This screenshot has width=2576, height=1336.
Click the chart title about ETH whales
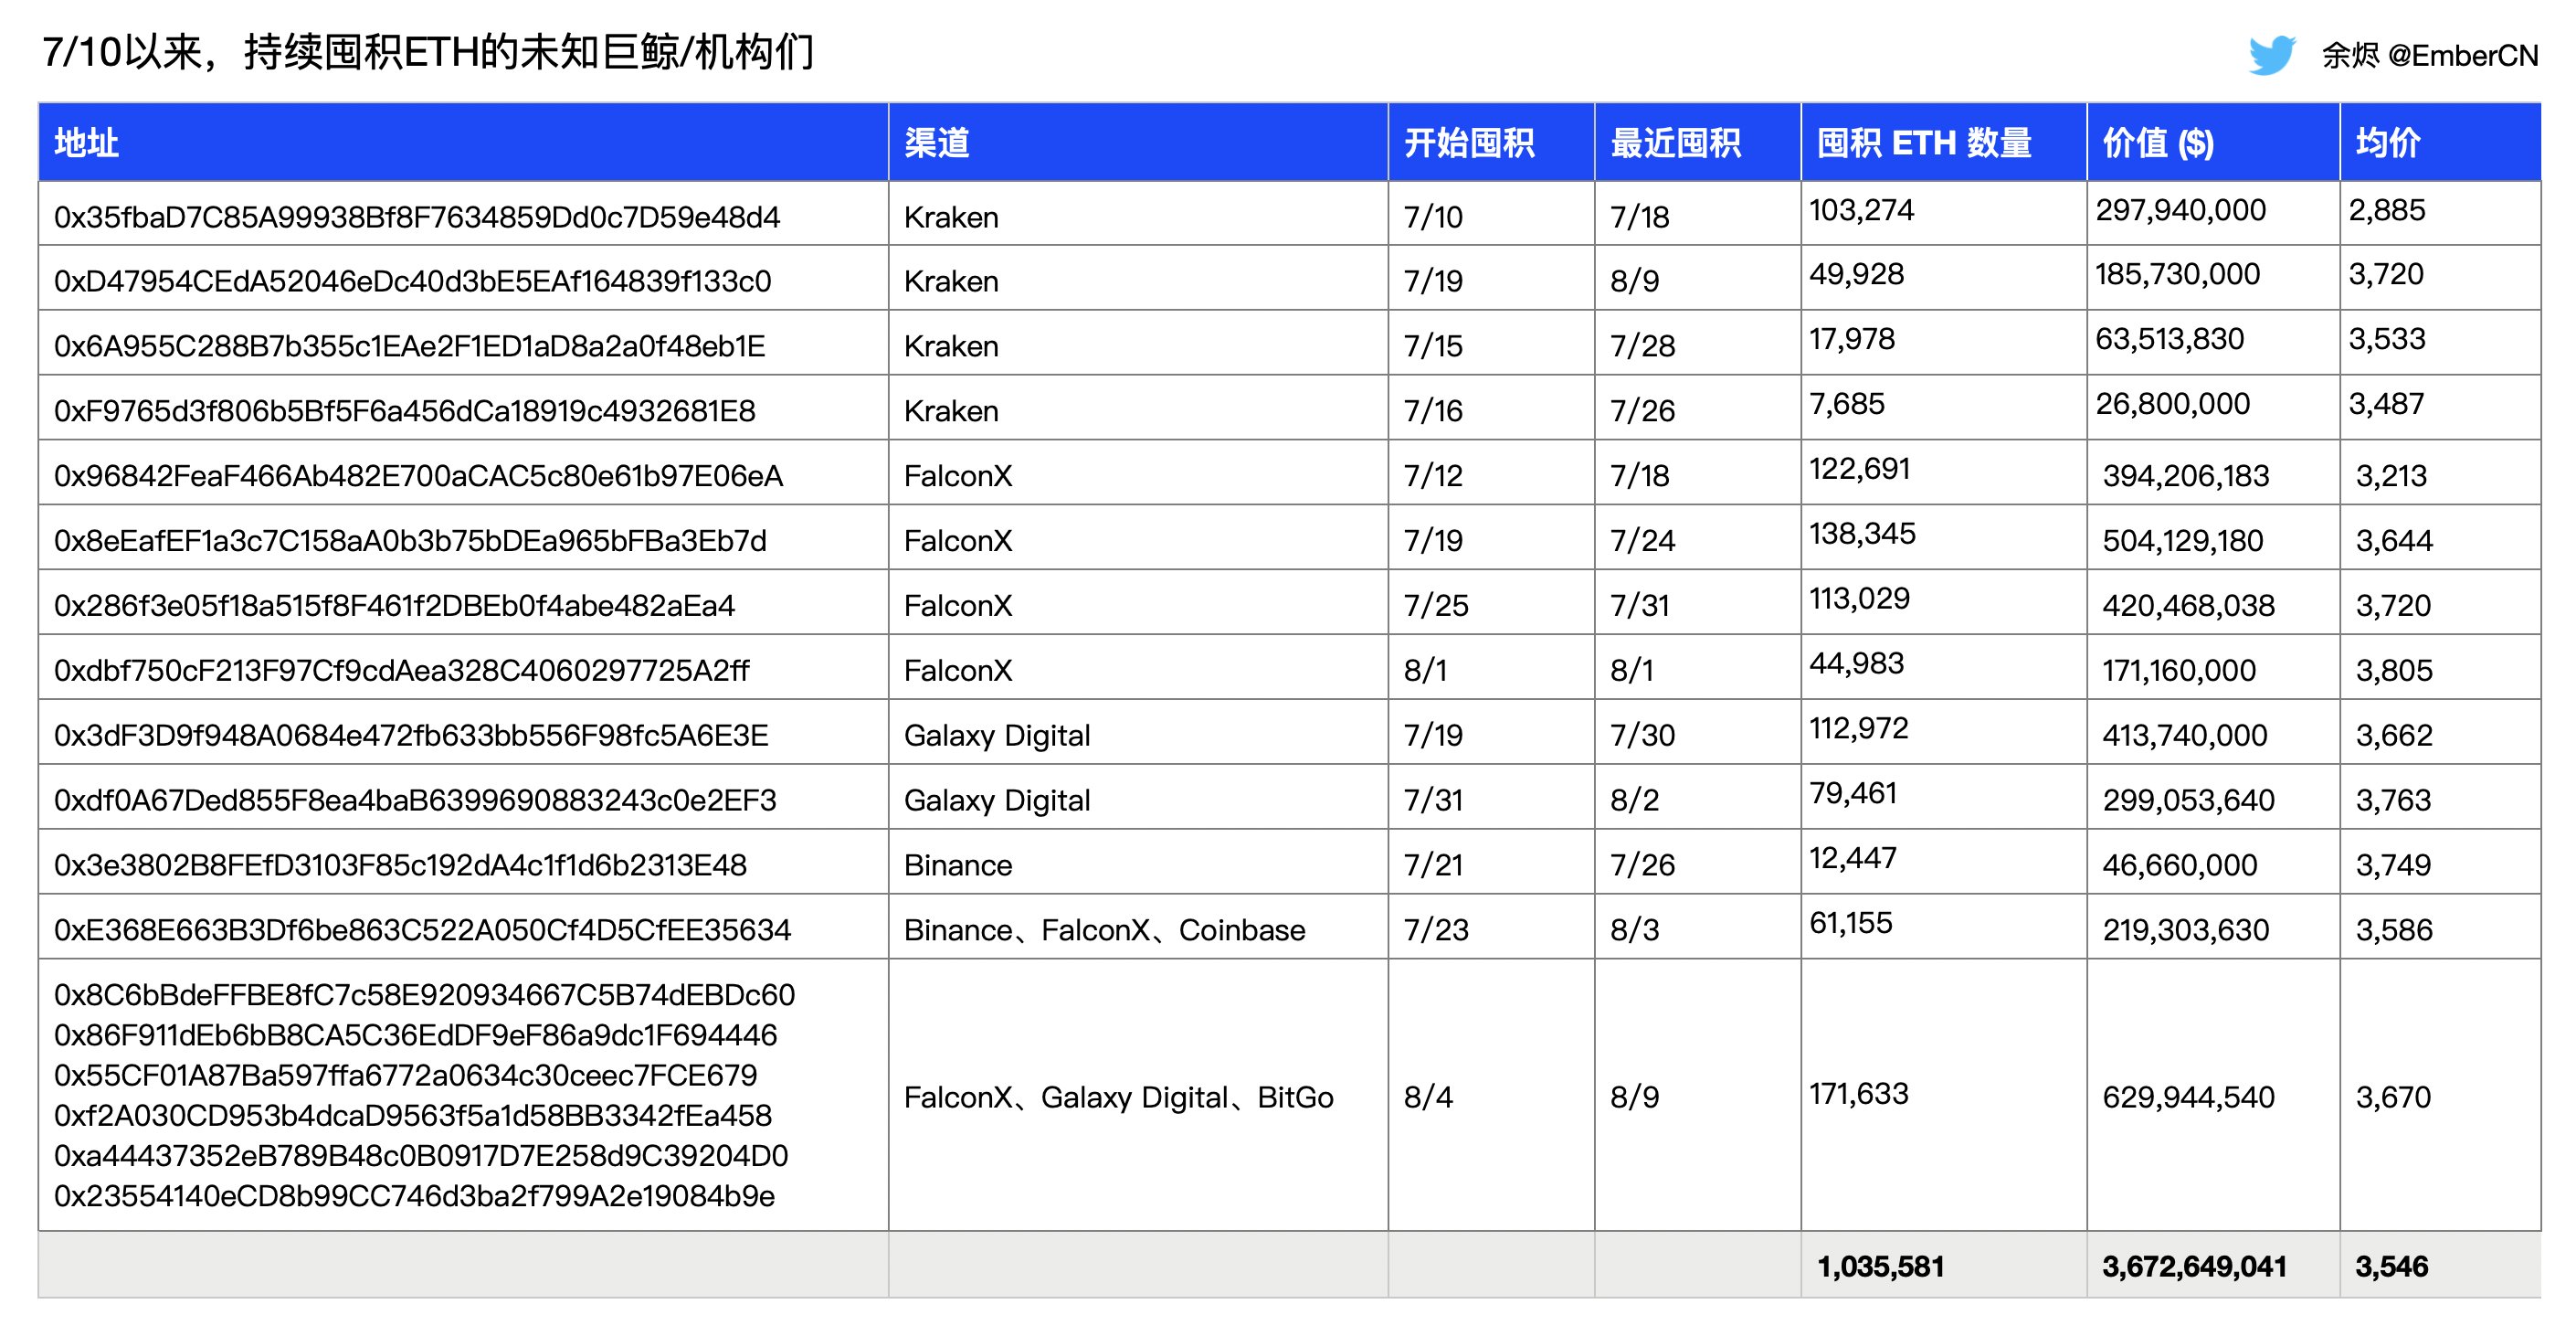[428, 52]
